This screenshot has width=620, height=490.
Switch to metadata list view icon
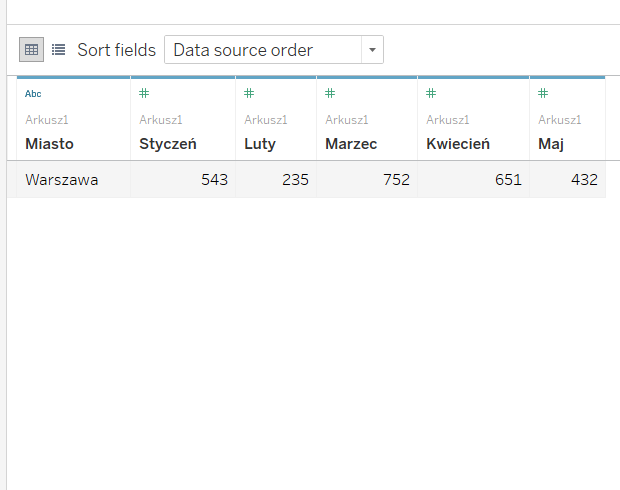click(58, 49)
